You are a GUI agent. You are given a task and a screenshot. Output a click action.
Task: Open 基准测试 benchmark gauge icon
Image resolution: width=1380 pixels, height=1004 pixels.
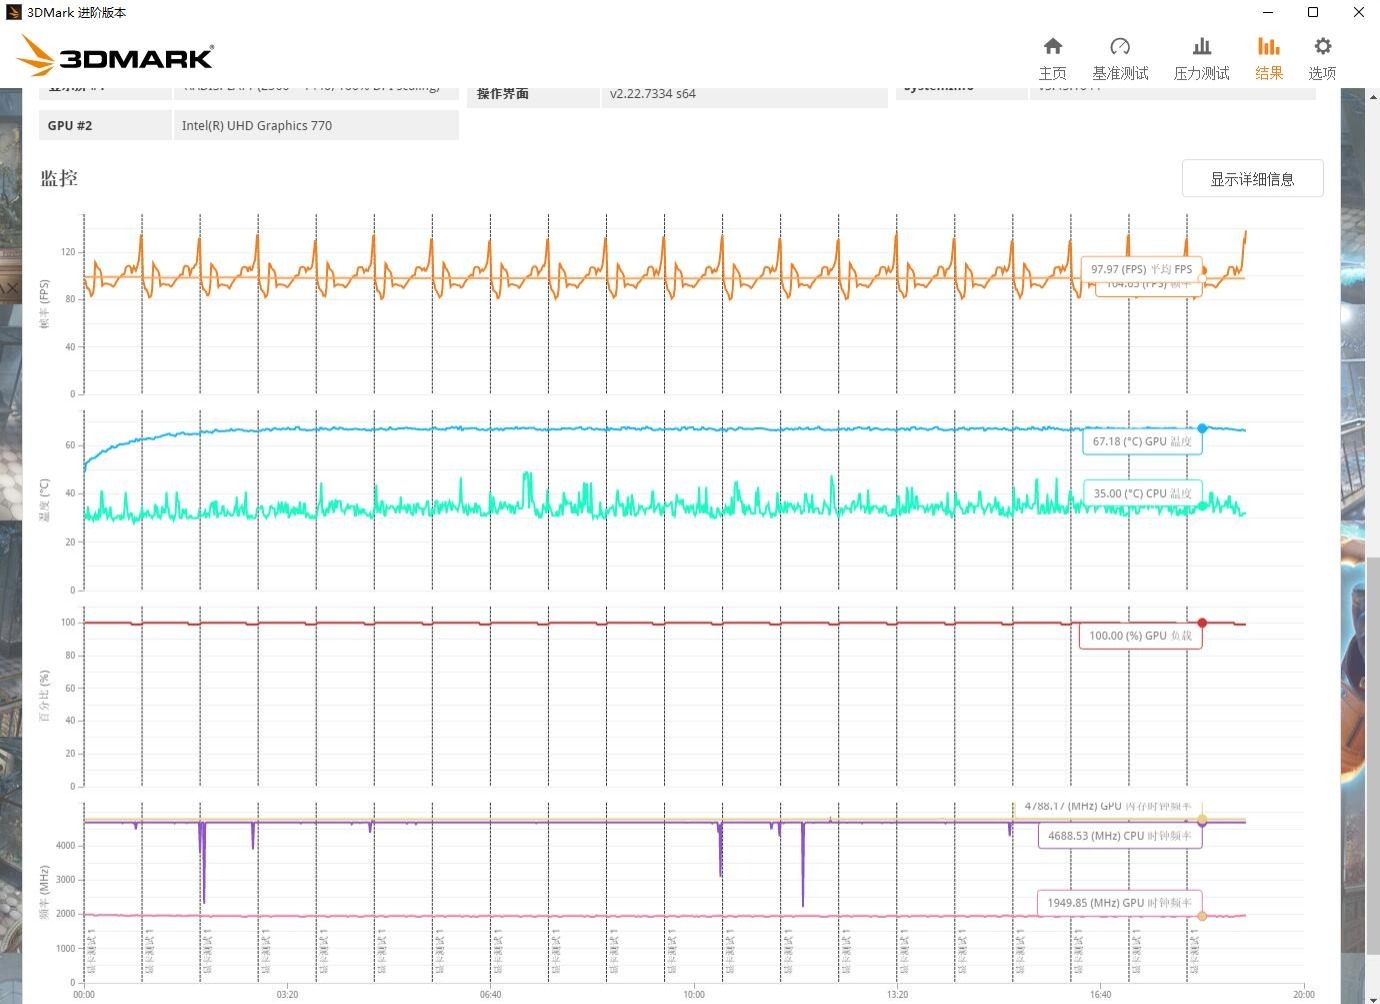point(1120,58)
